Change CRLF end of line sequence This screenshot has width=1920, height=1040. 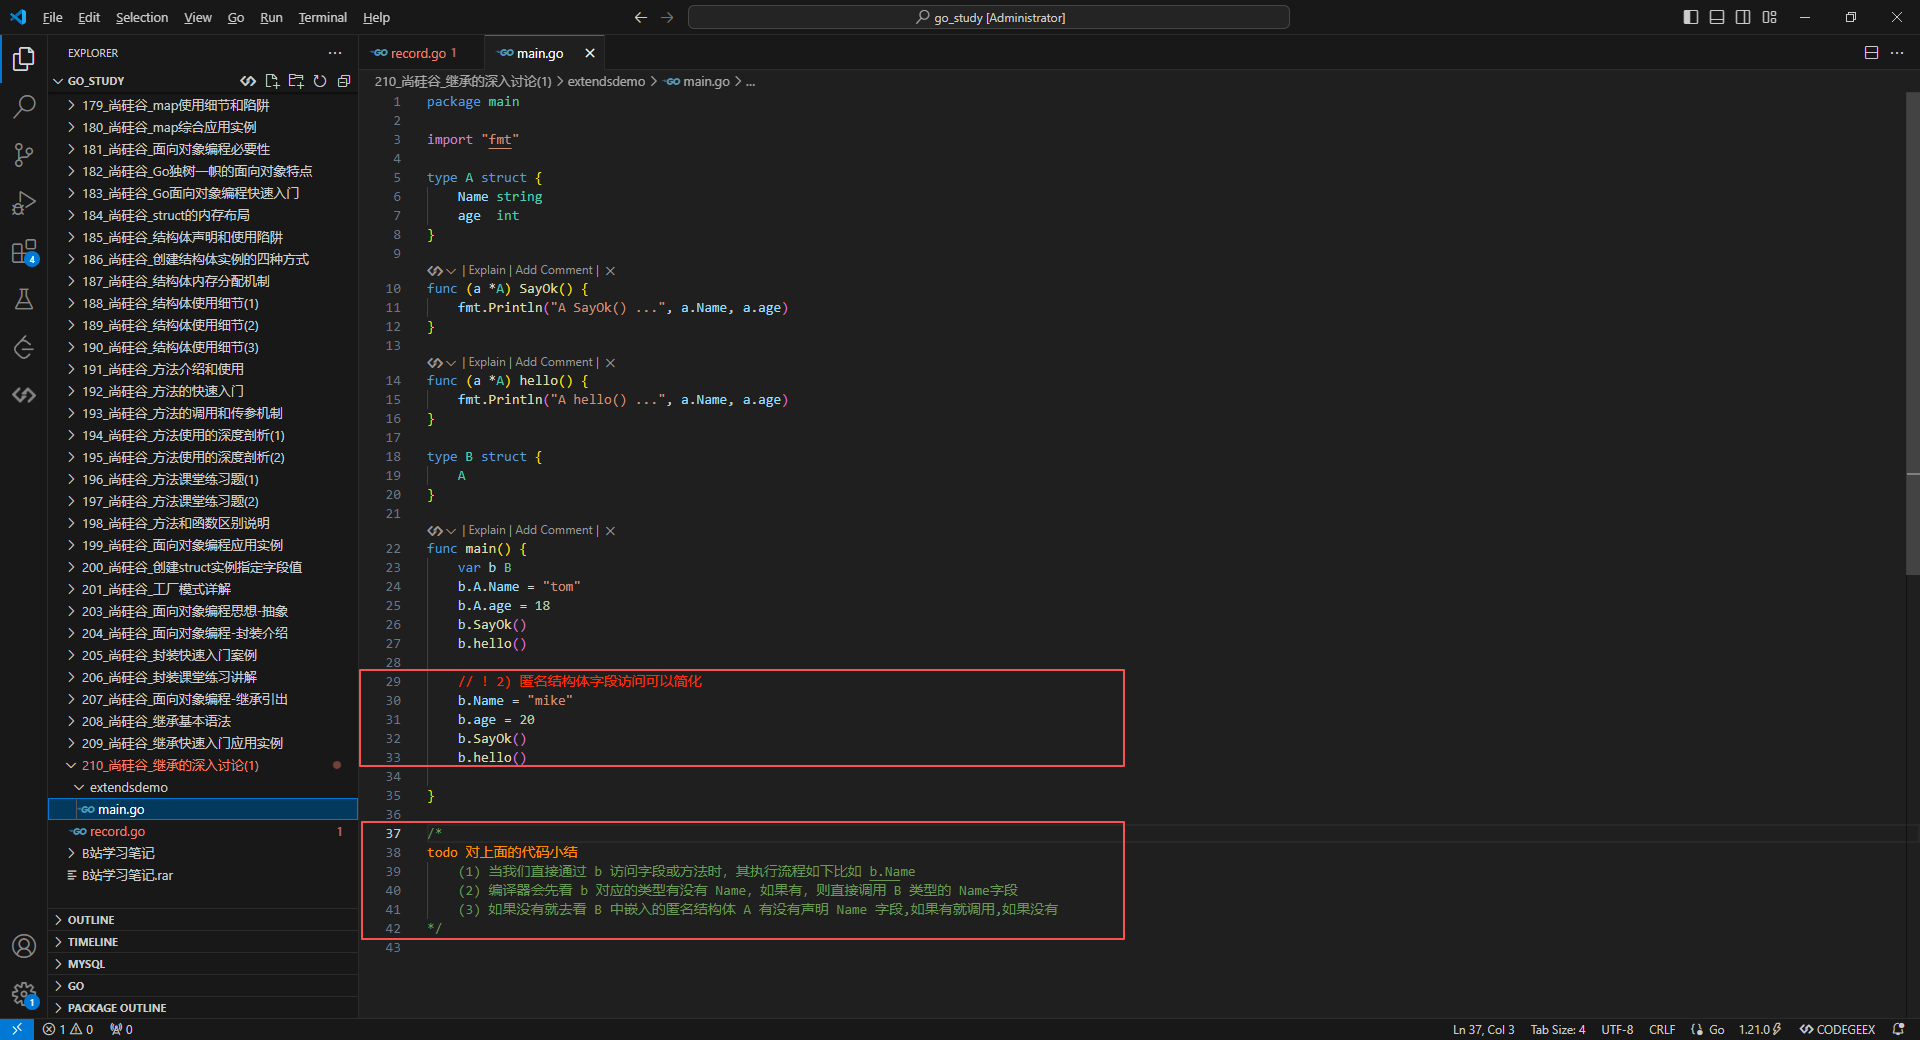pos(1662,1029)
